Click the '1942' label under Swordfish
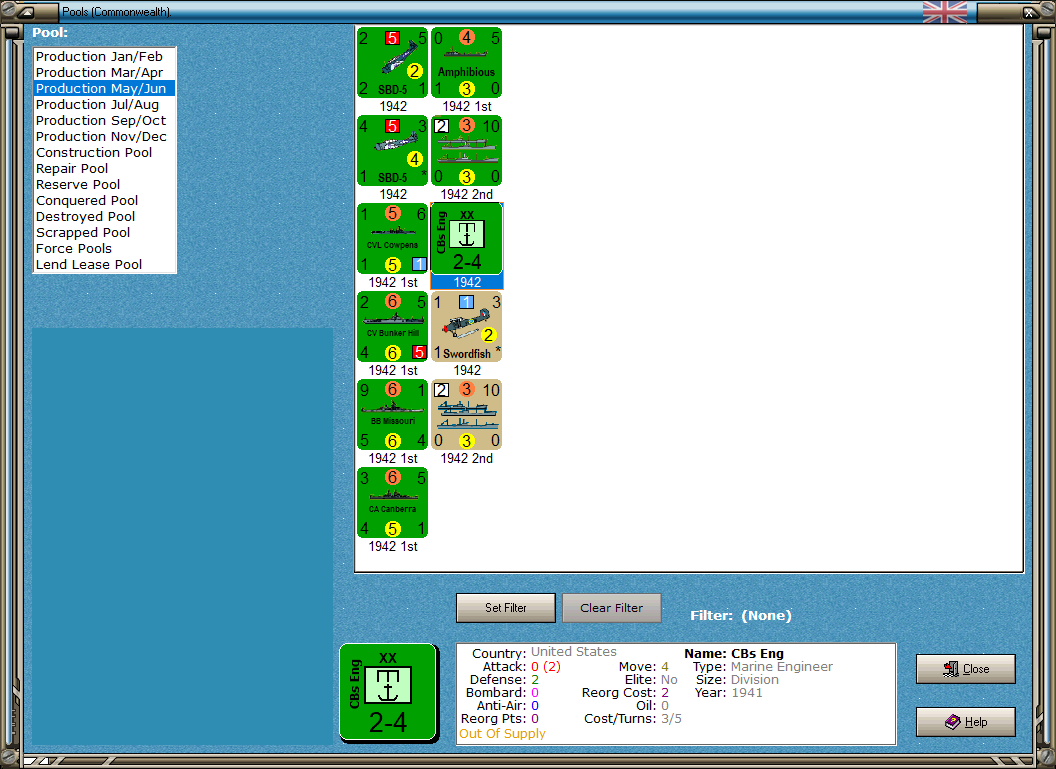The width and height of the screenshot is (1056, 769). click(x=467, y=370)
